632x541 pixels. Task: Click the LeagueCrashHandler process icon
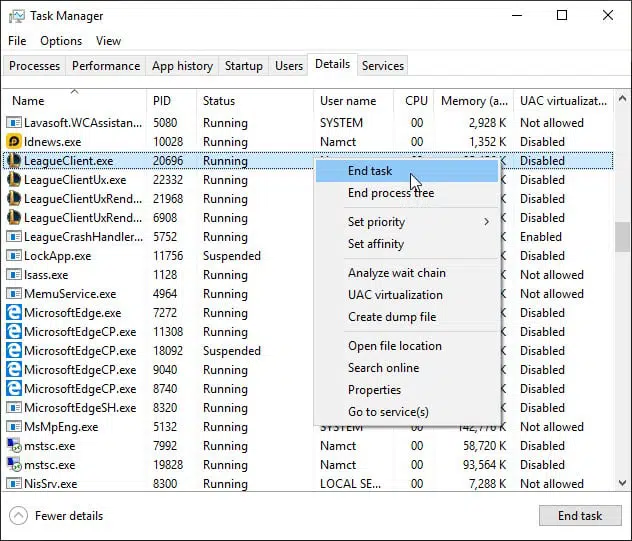point(14,237)
